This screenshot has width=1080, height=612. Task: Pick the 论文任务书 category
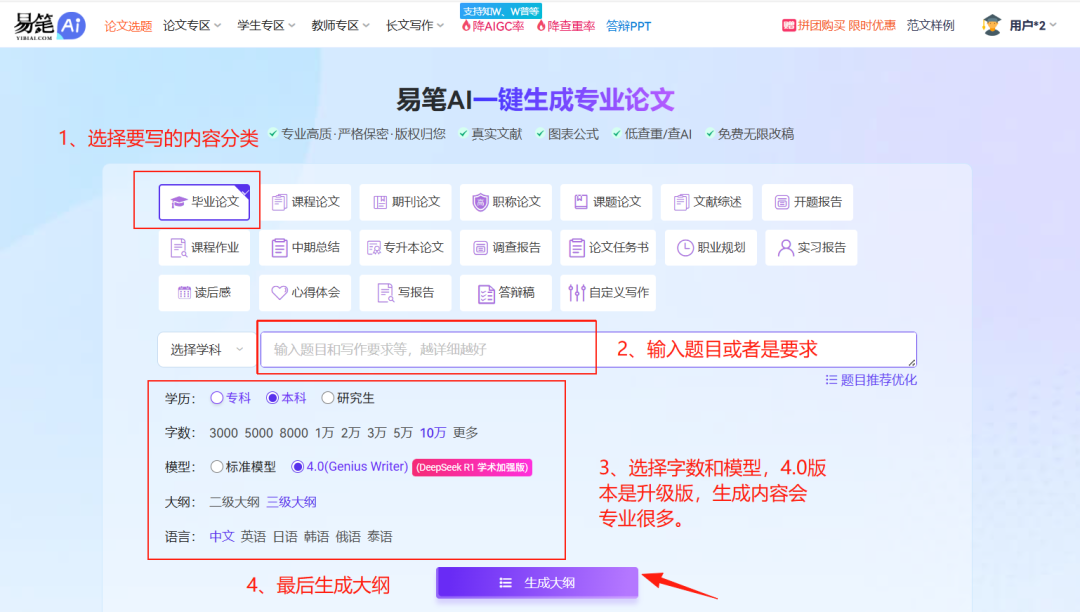coord(608,247)
